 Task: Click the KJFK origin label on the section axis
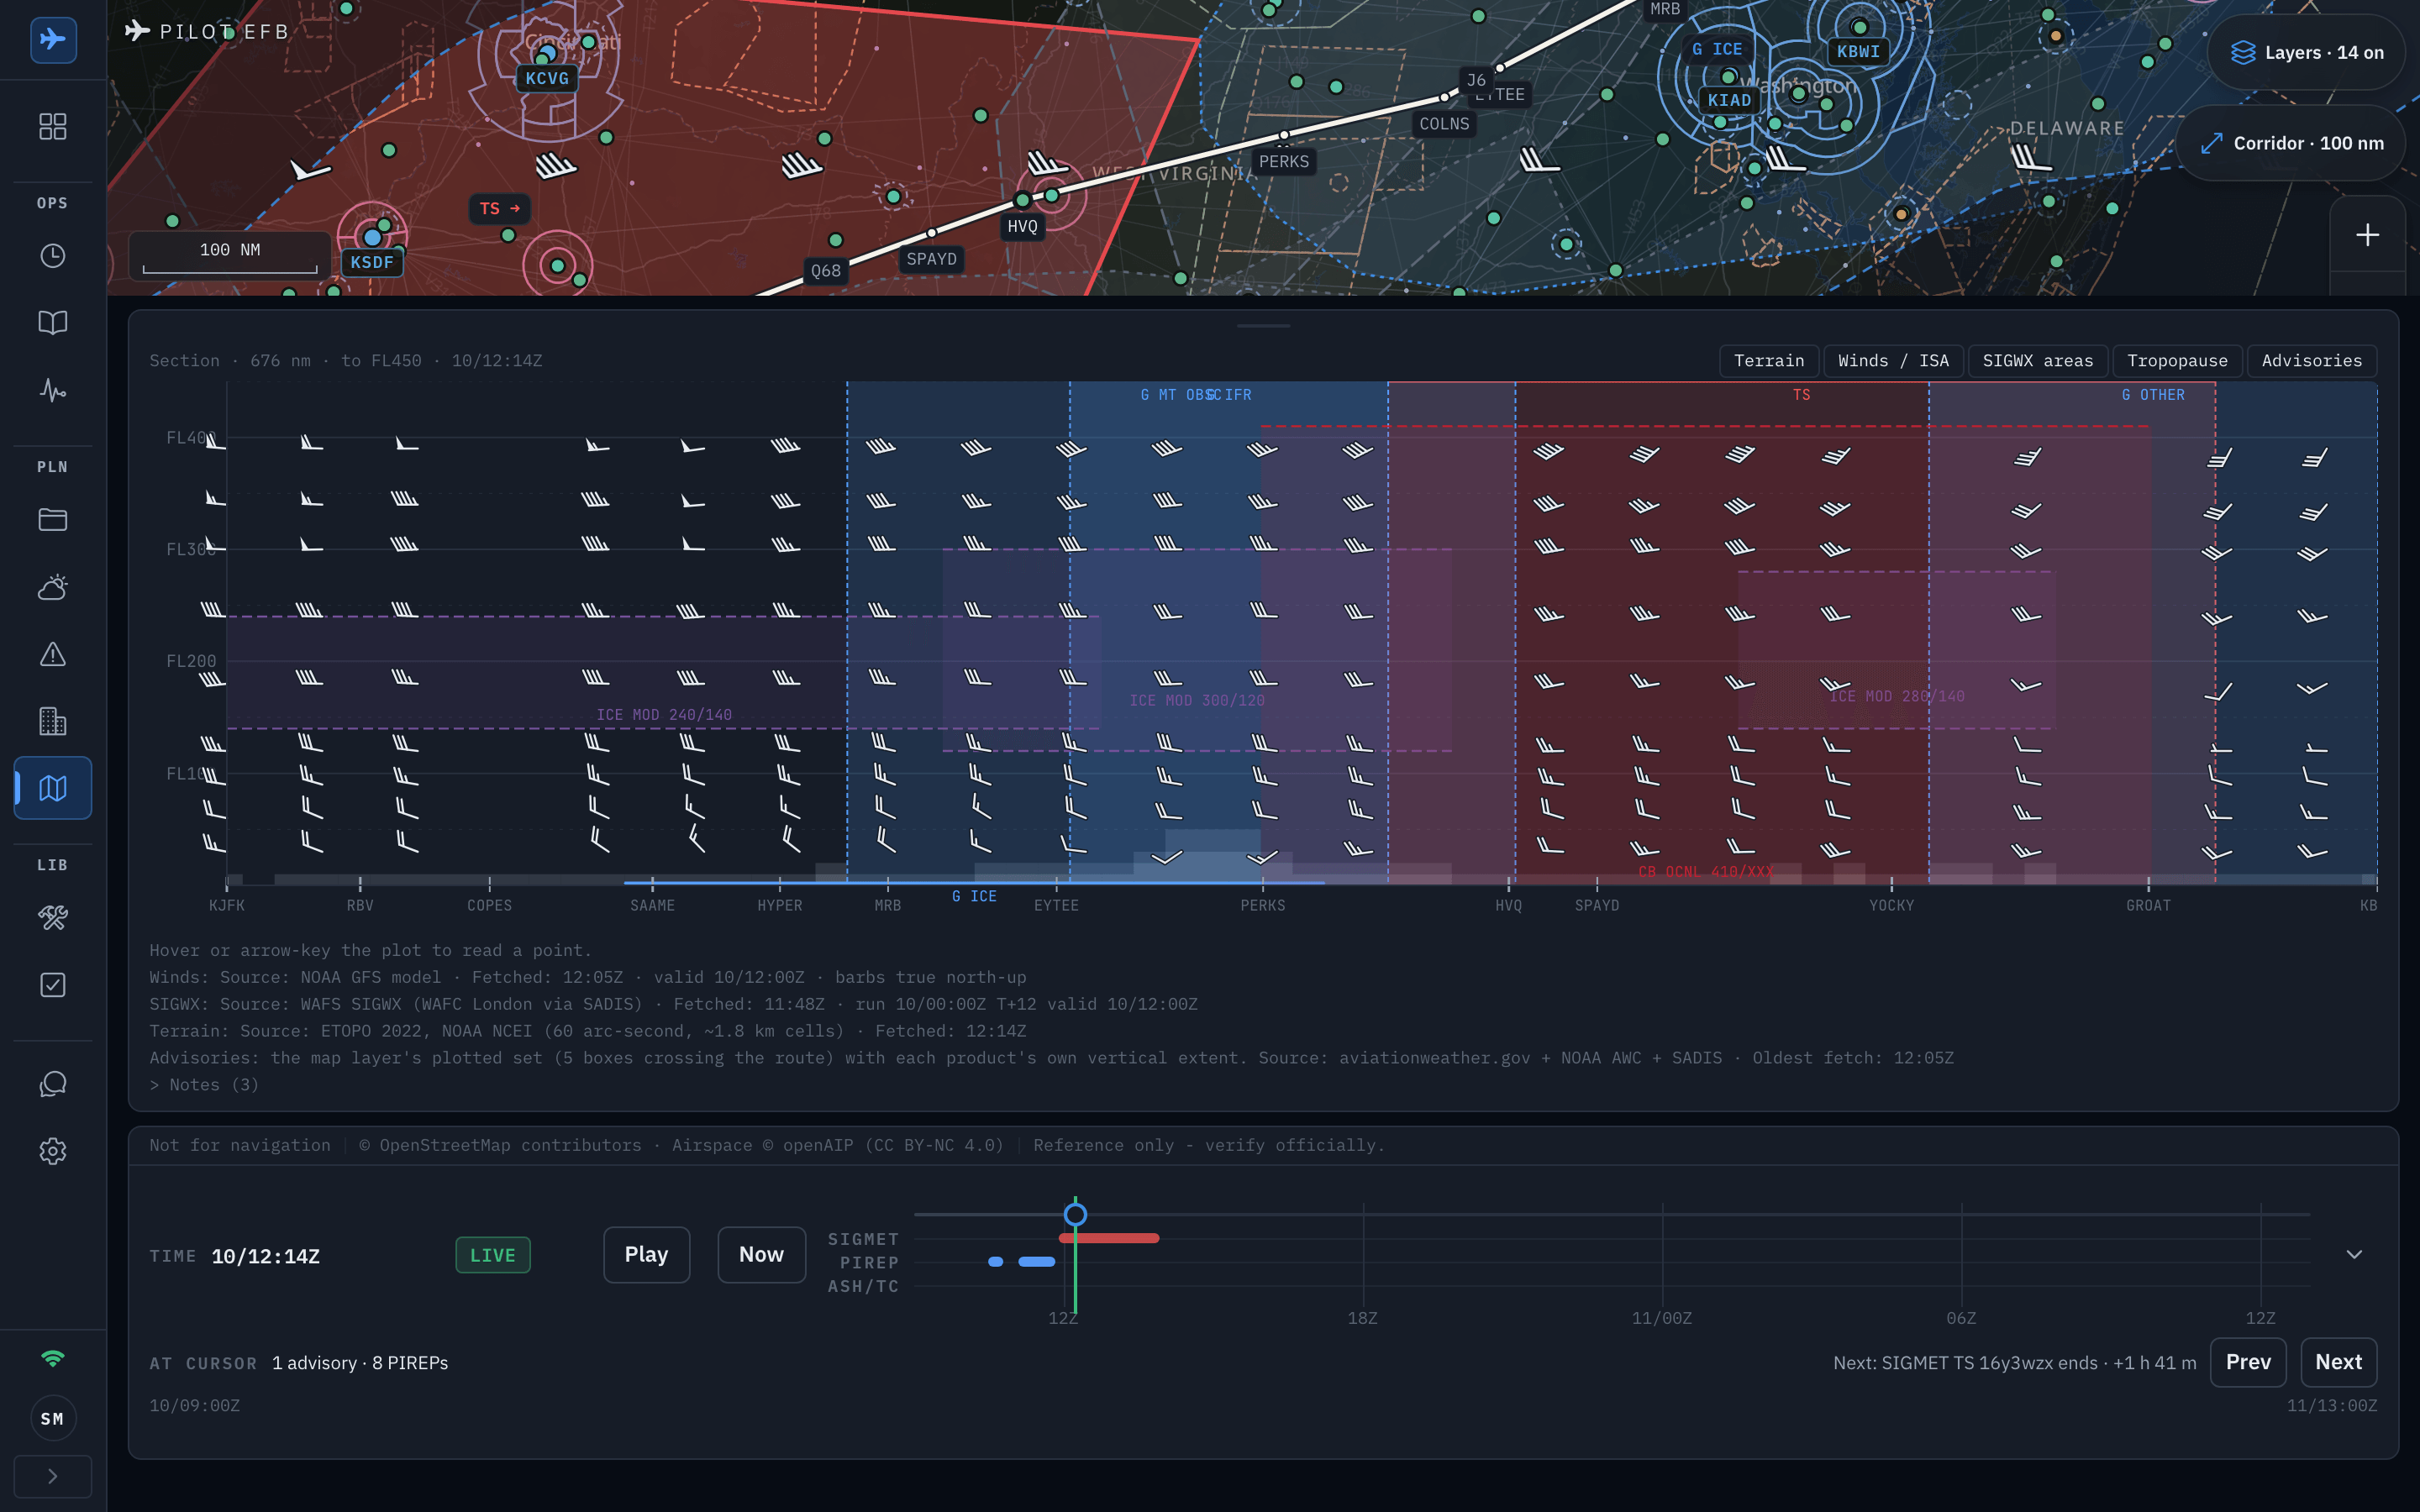point(227,906)
